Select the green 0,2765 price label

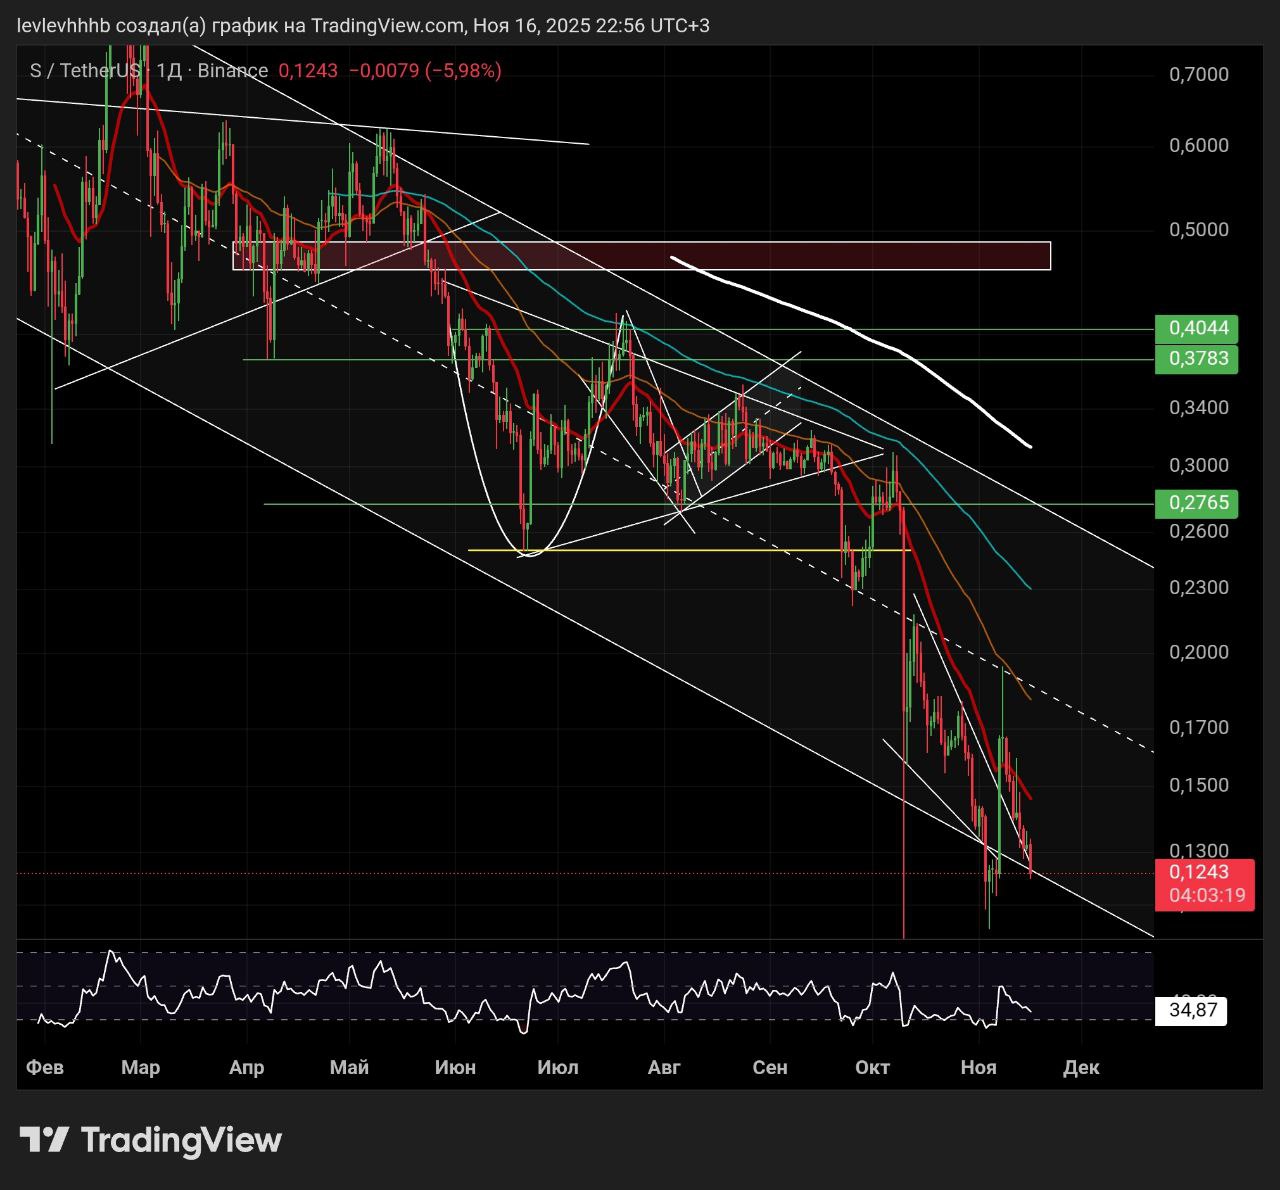coord(1197,503)
